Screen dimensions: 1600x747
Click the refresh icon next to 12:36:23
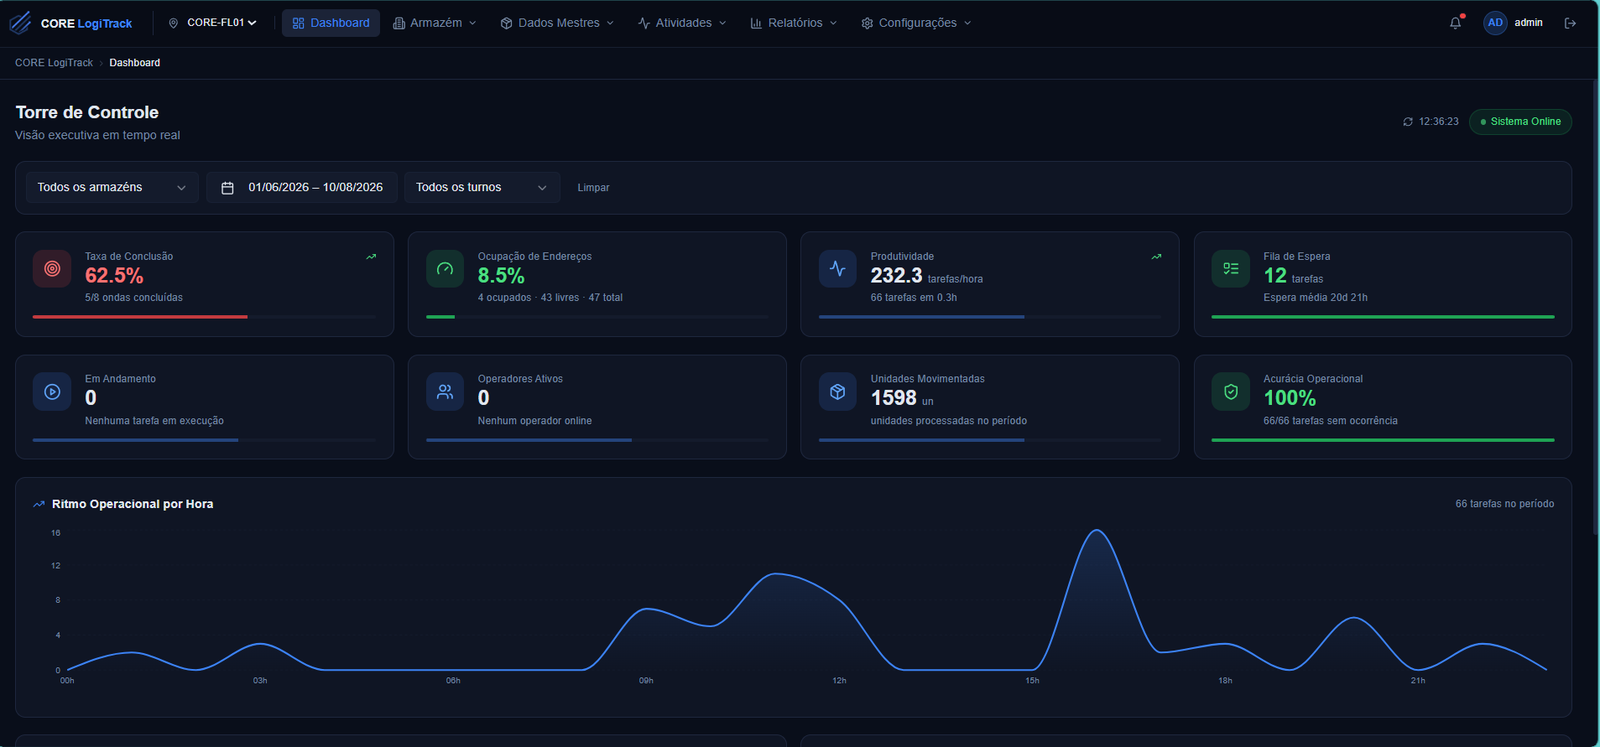pyautogui.click(x=1408, y=122)
